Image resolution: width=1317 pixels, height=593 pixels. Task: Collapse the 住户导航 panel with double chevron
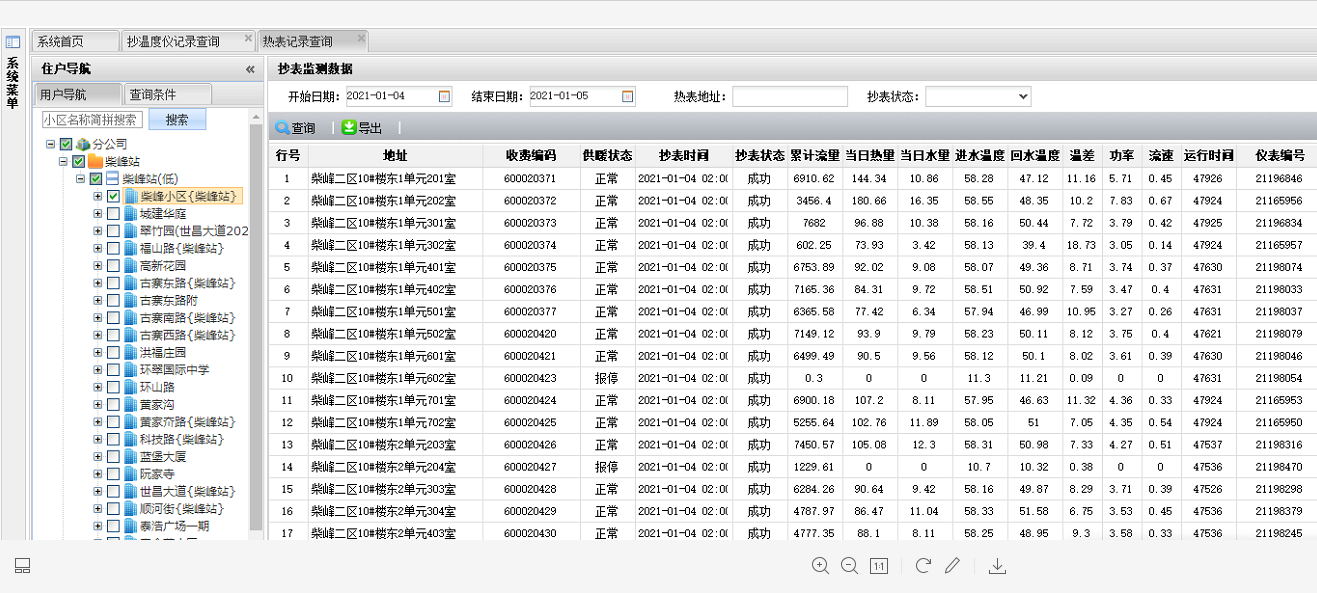pos(250,69)
